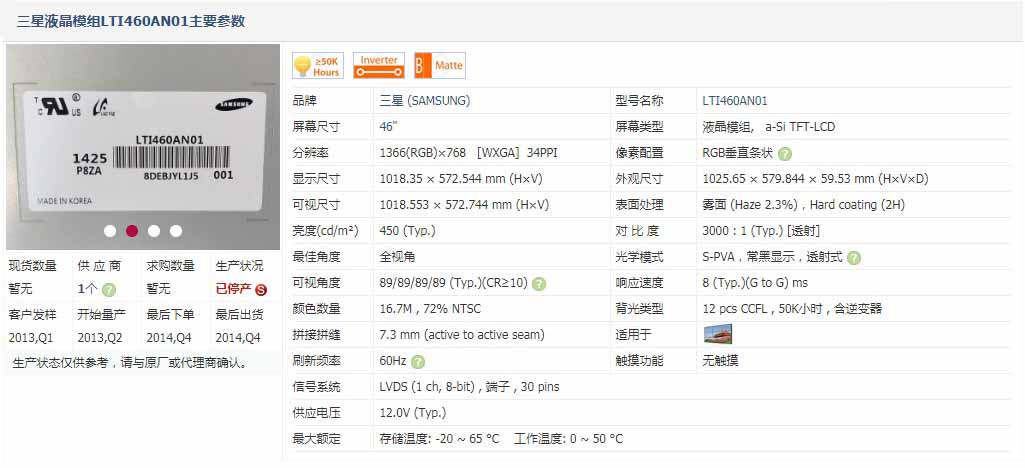Click the Inverter badge icon

379,66
